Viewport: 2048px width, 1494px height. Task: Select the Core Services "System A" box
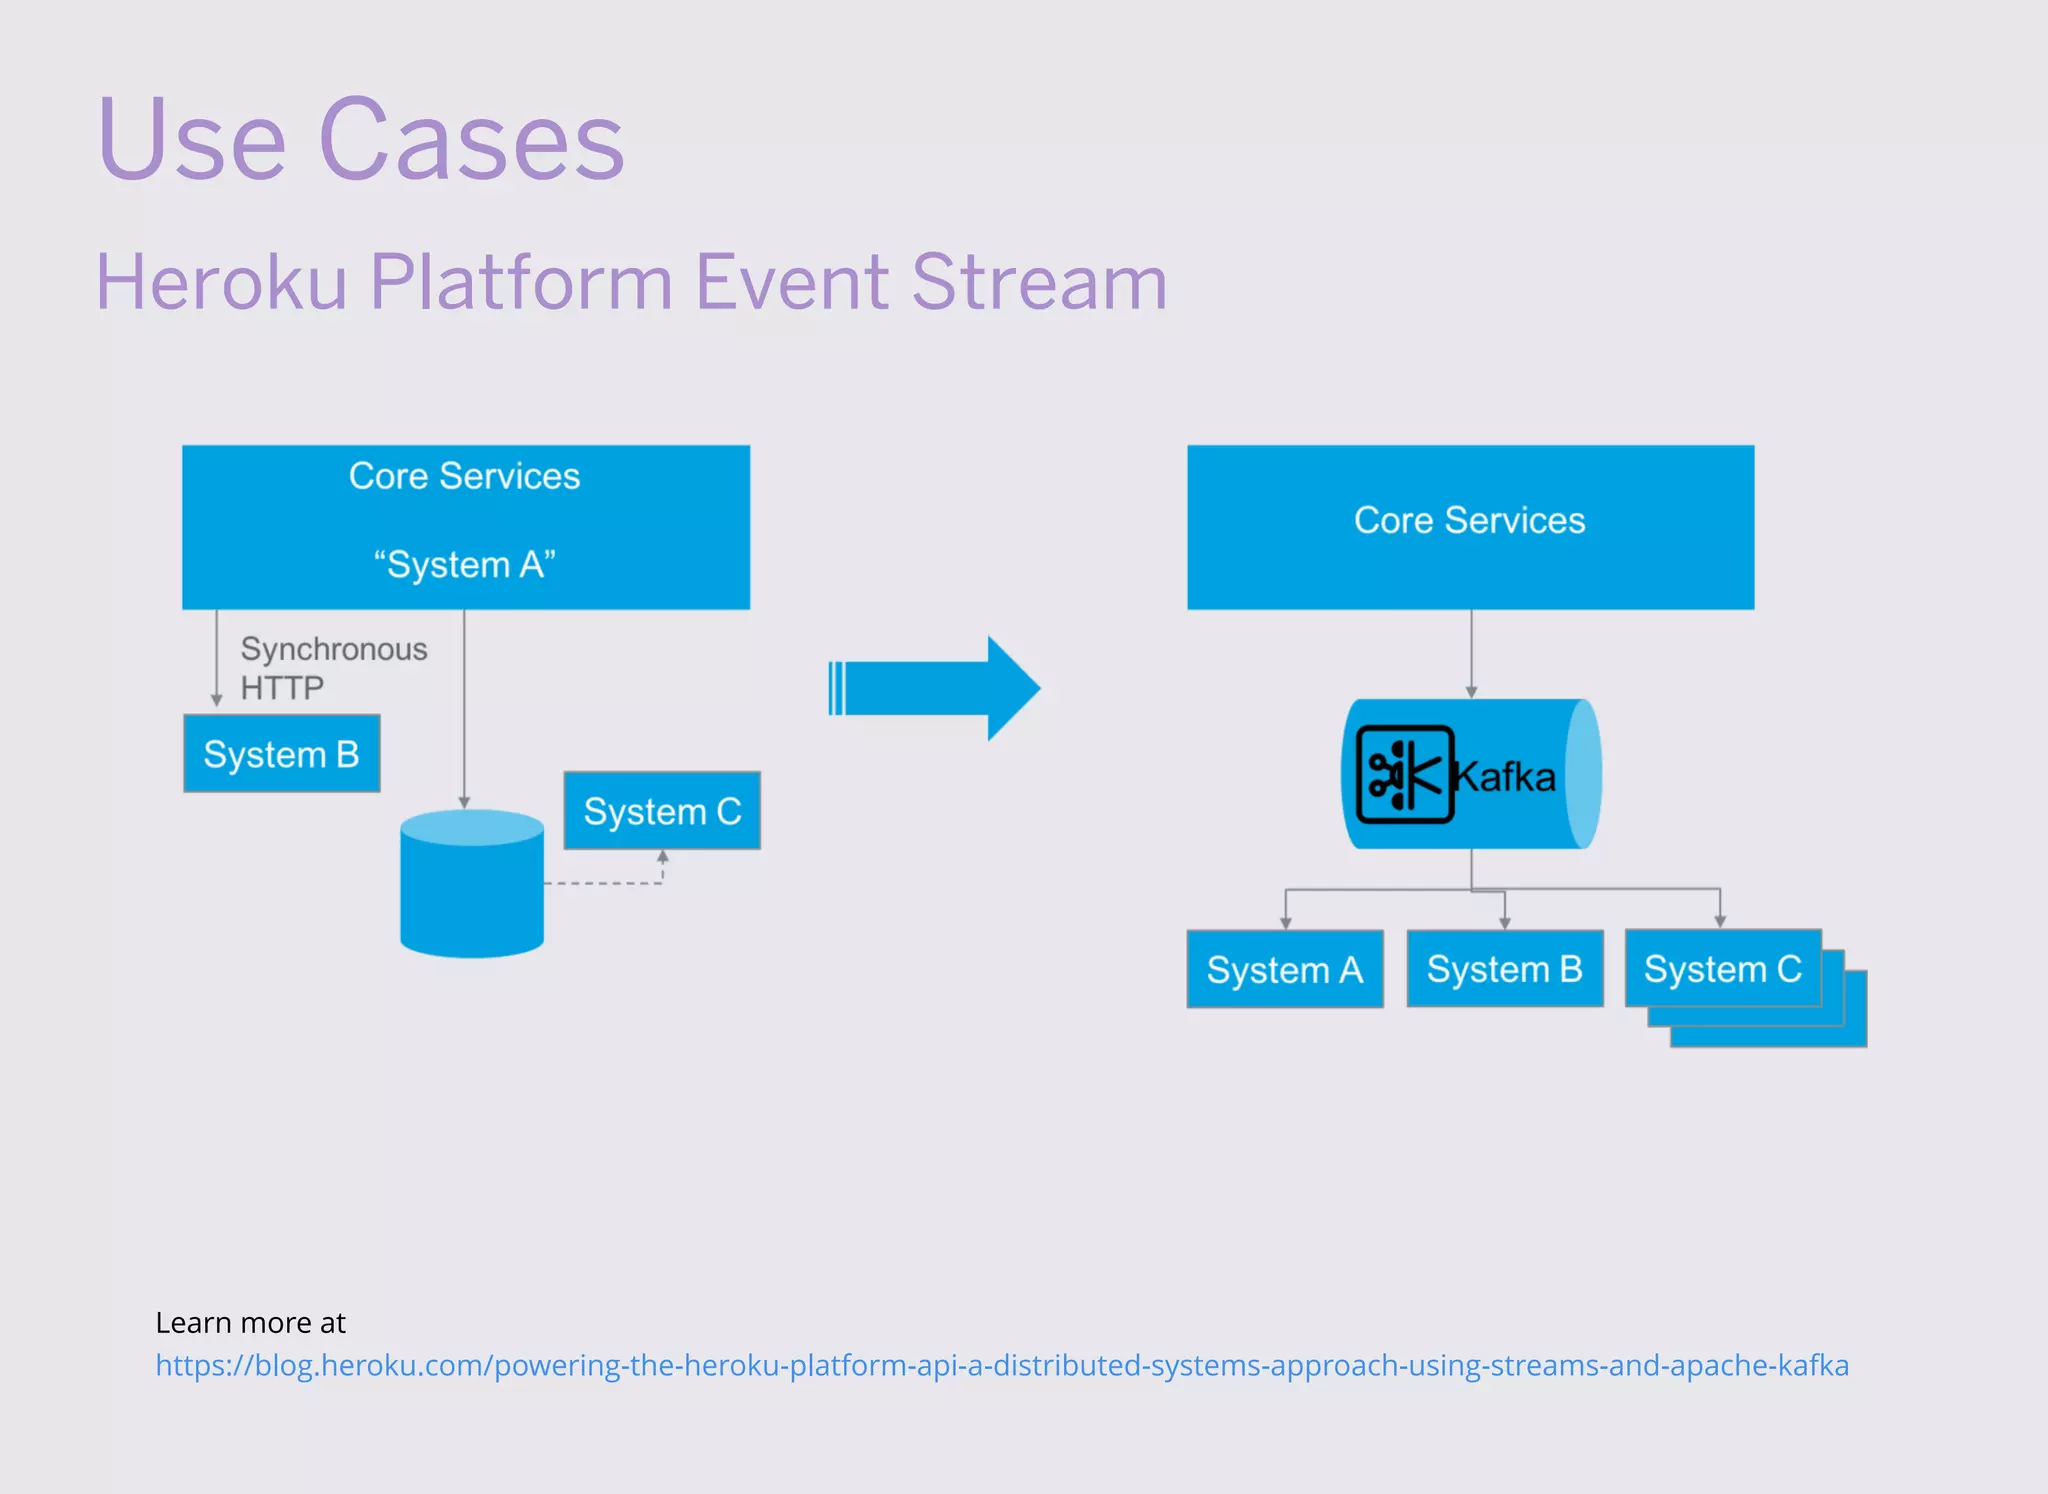pos(466,527)
